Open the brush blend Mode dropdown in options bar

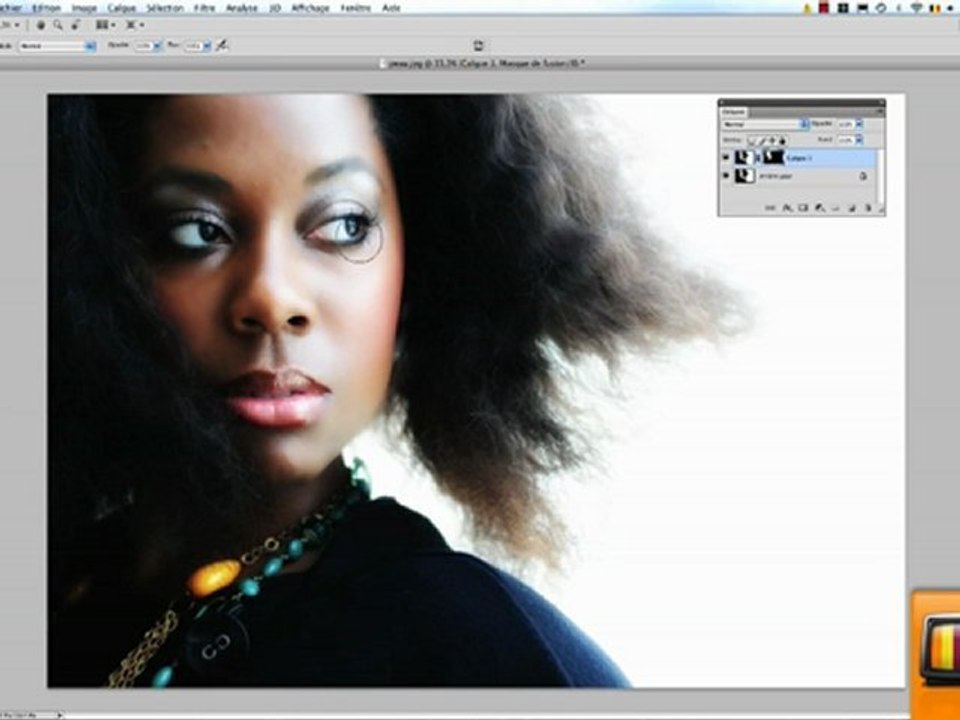(57, 46)
